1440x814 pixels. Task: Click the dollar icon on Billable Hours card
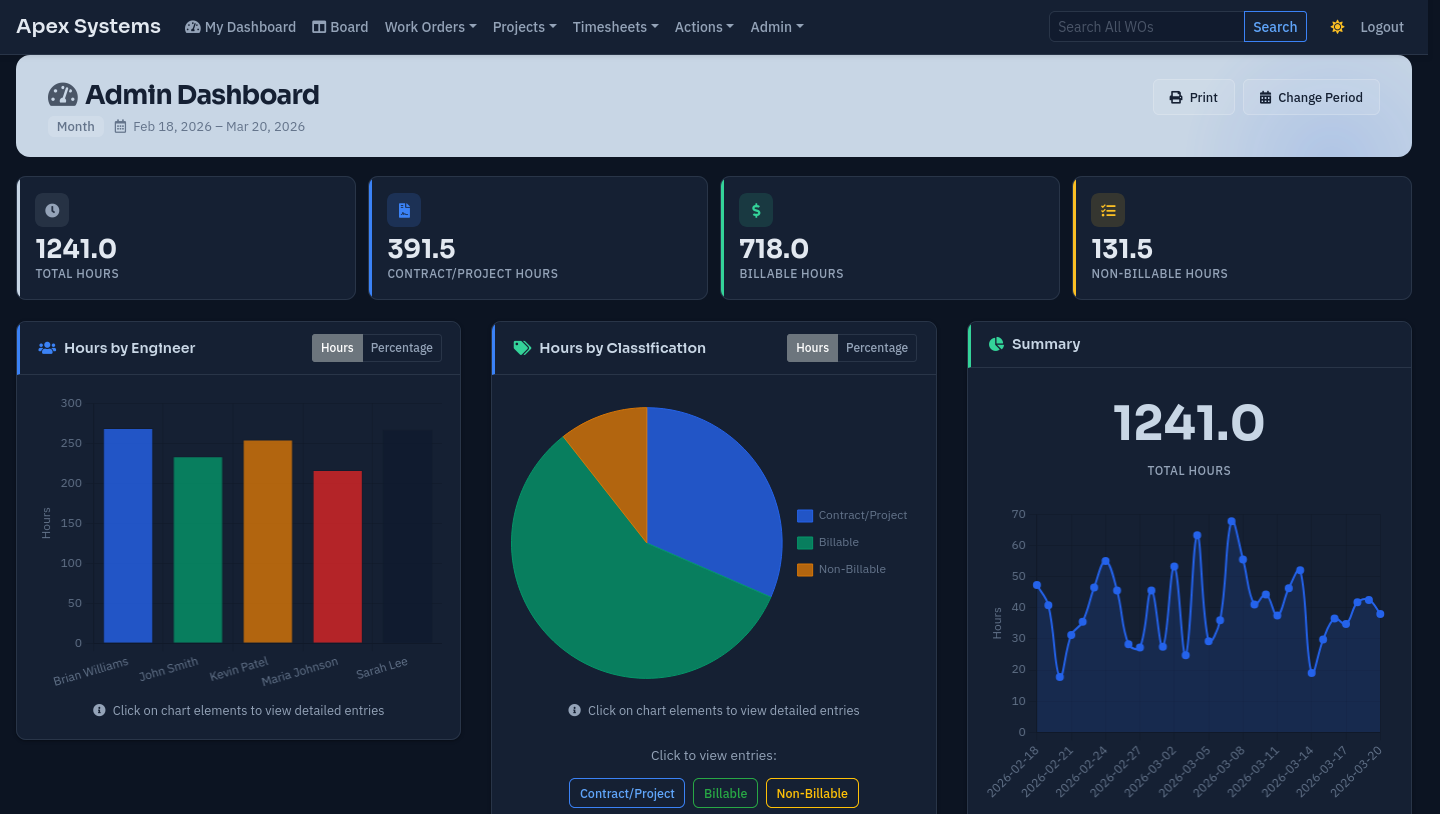pyautogui.click(x=756, y=210)
